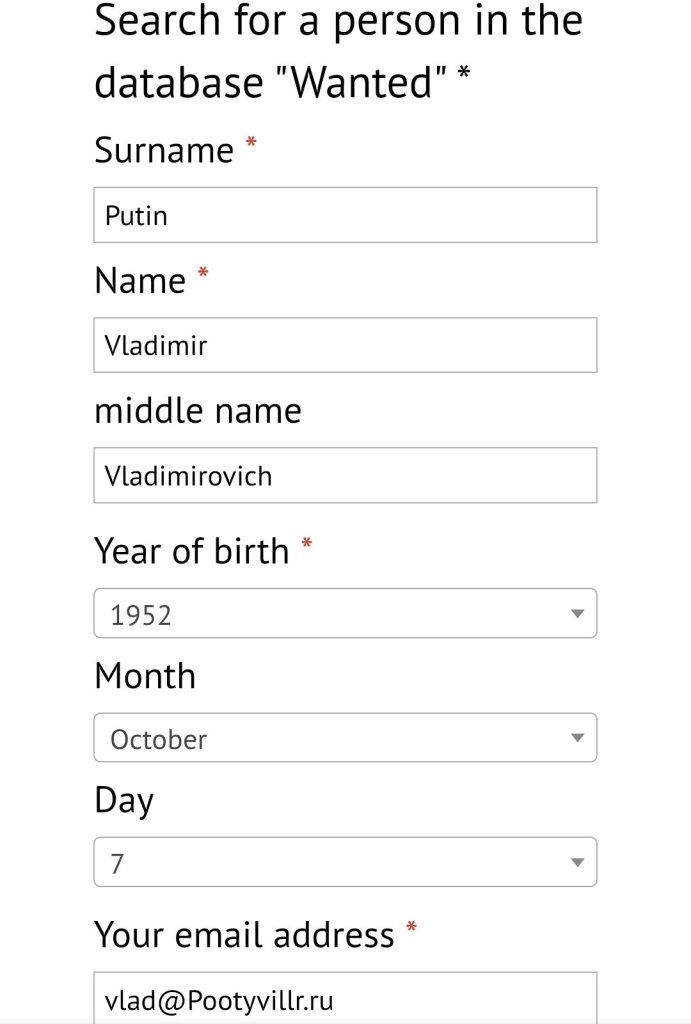Click the "Day" label text
Screen dimensions: 691x1024
pos(124,801)
